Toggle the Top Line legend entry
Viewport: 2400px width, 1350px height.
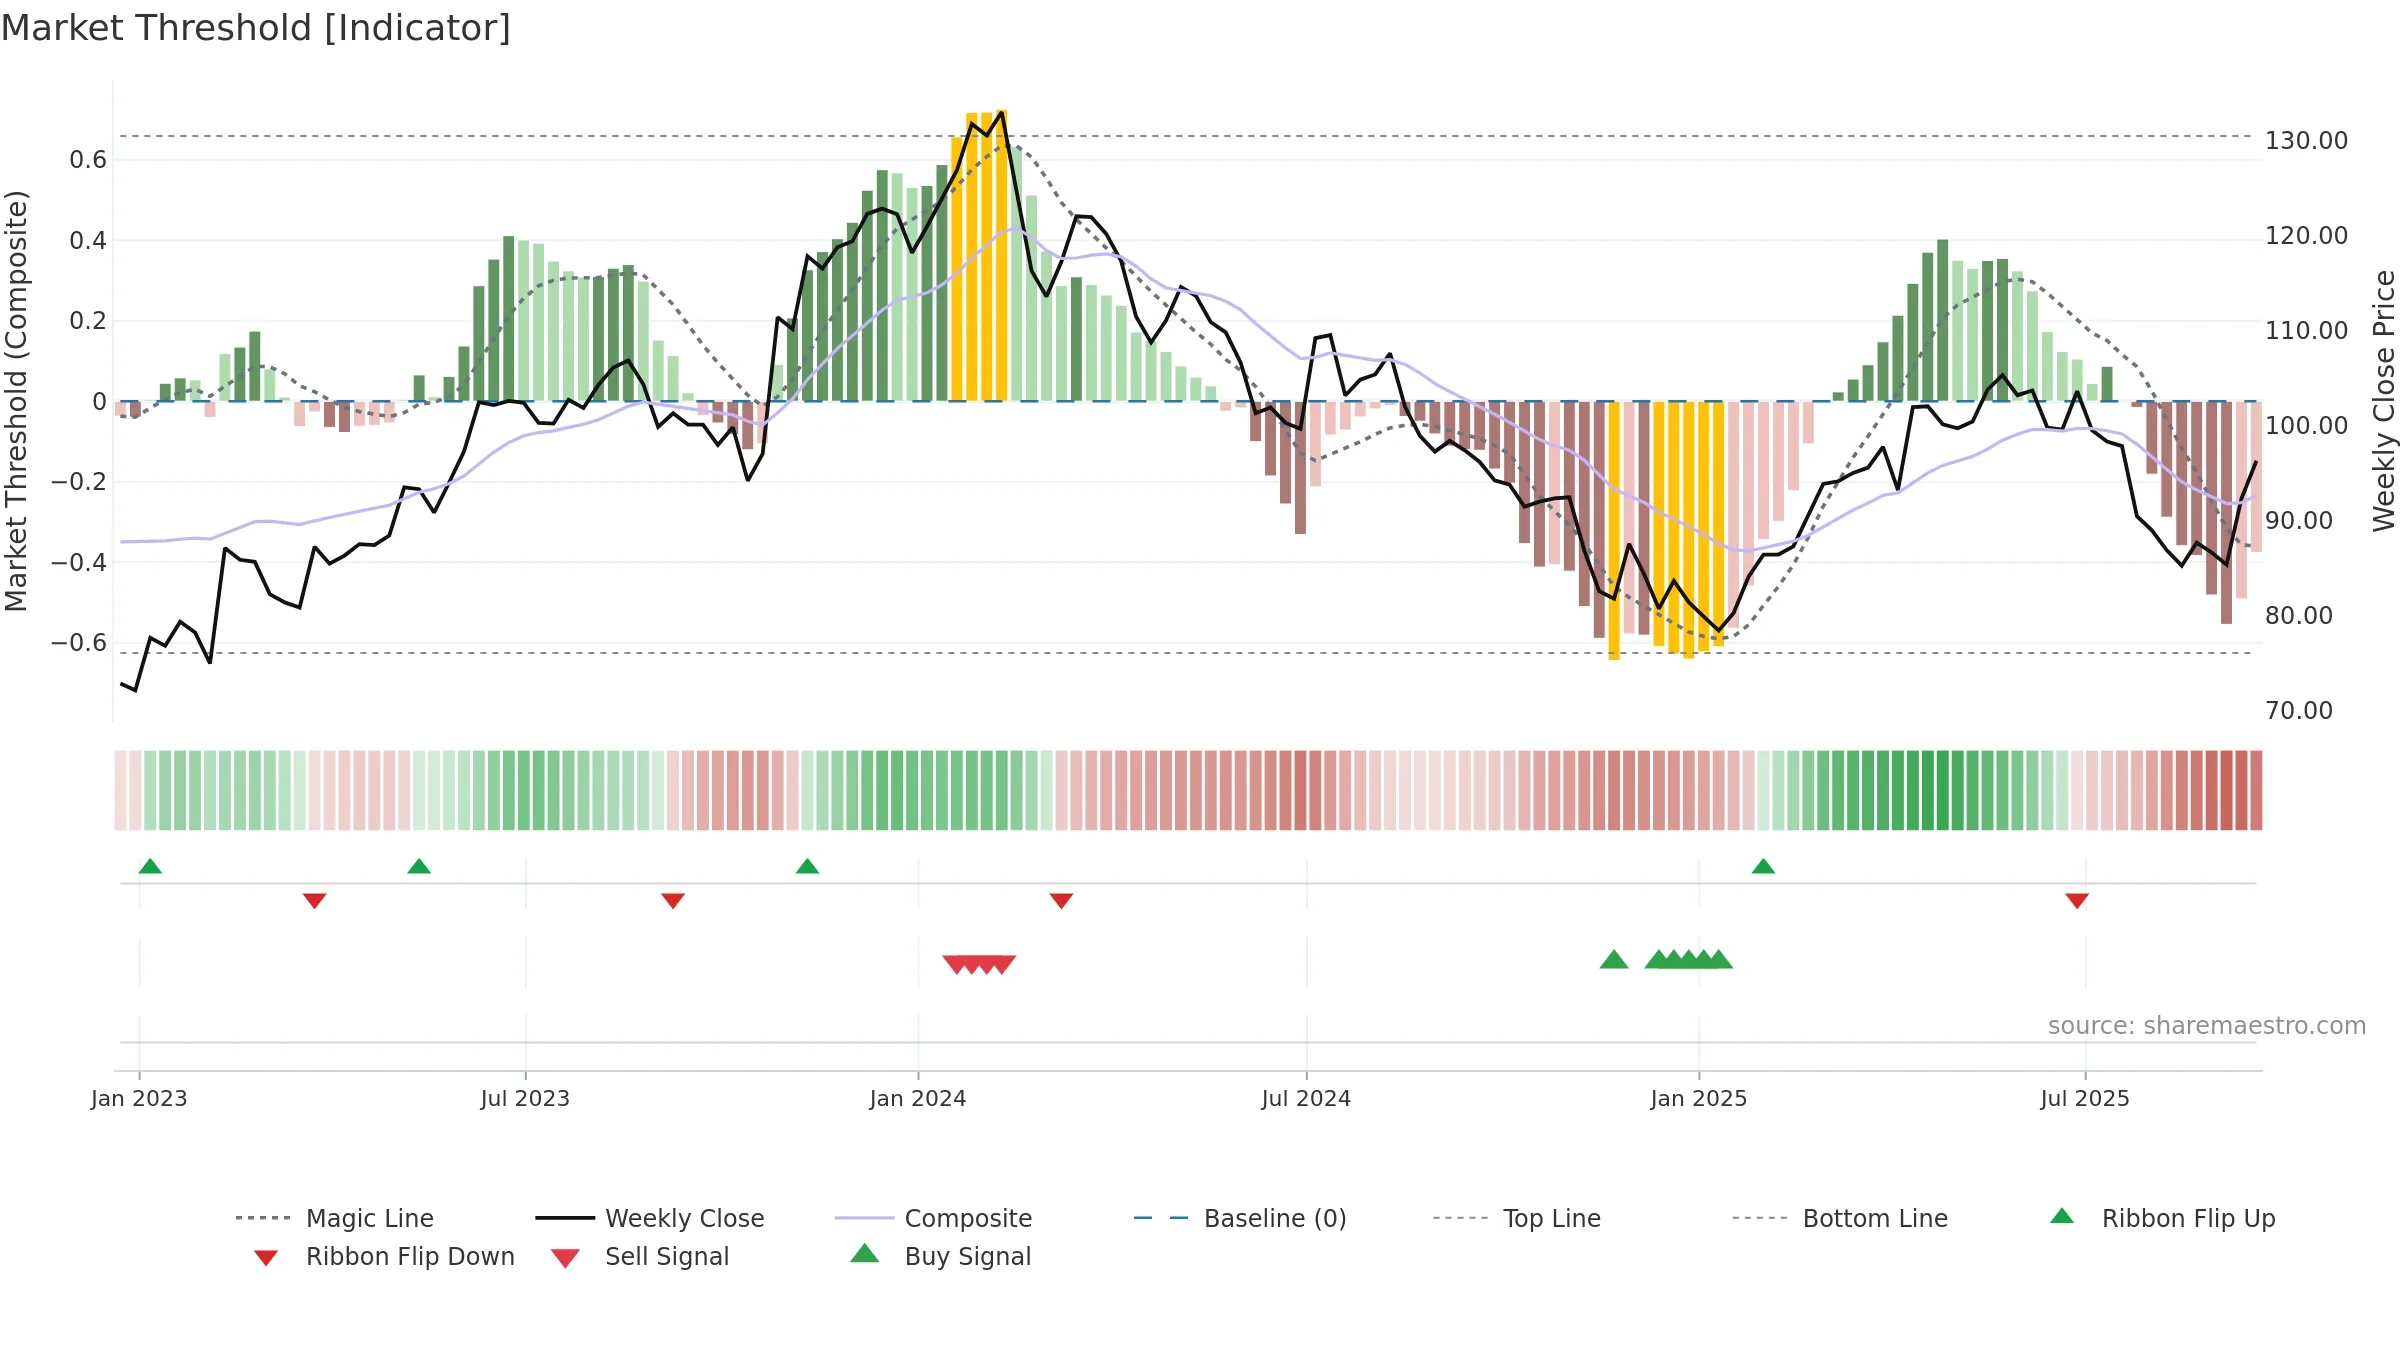[1516, 1218]
